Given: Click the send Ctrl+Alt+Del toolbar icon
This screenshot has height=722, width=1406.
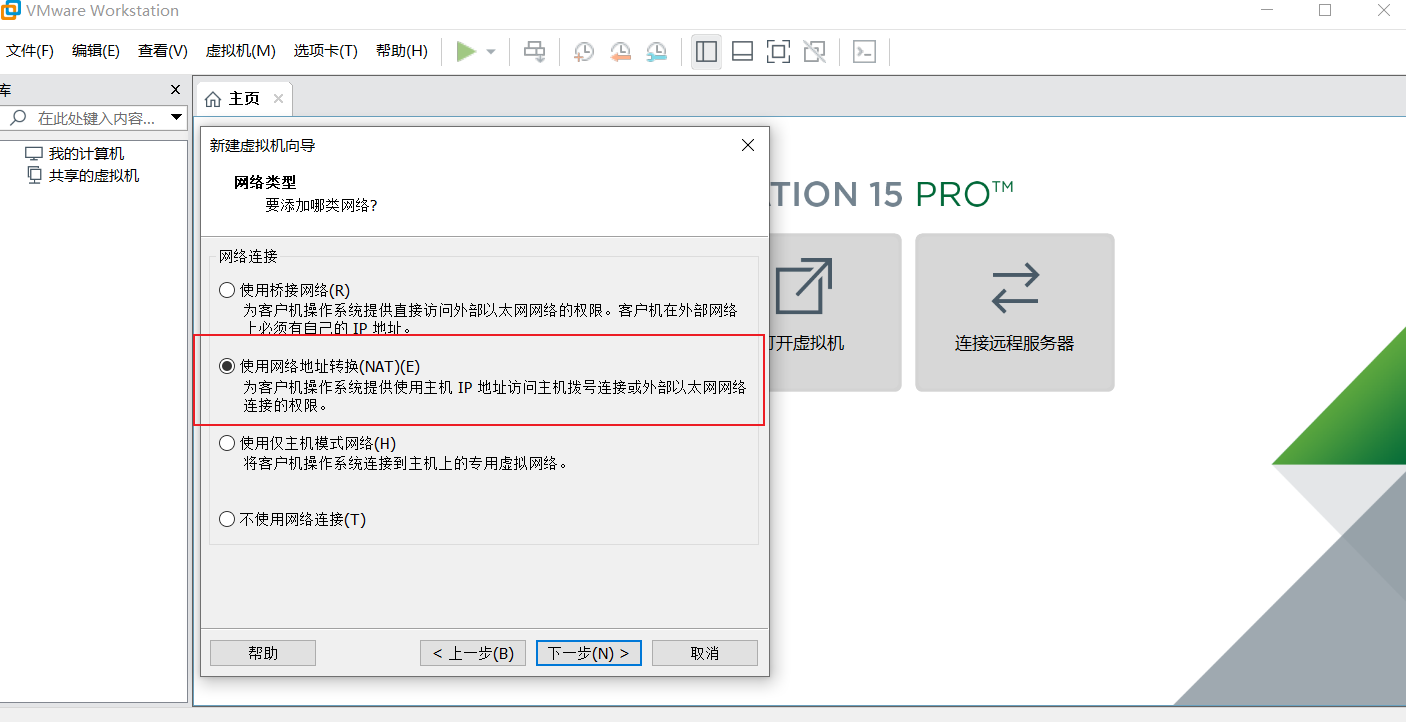Looking at the screenshot, I should pyautogui.click(x=535, y=52).
